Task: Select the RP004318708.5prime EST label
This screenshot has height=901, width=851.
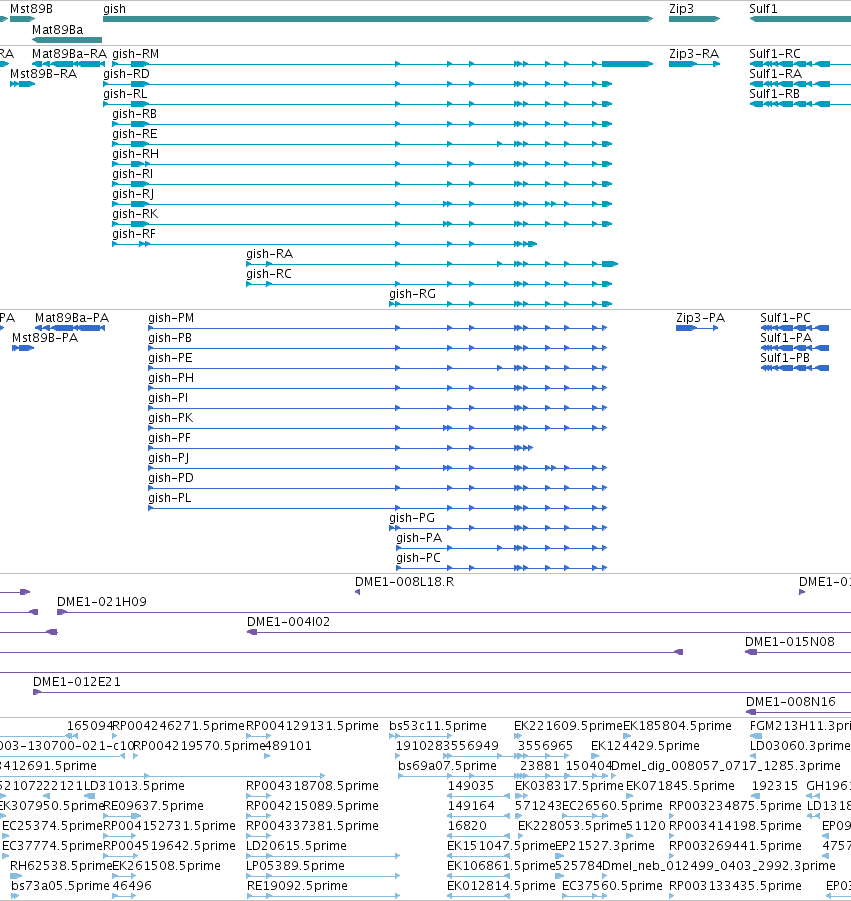Action: 313,786
